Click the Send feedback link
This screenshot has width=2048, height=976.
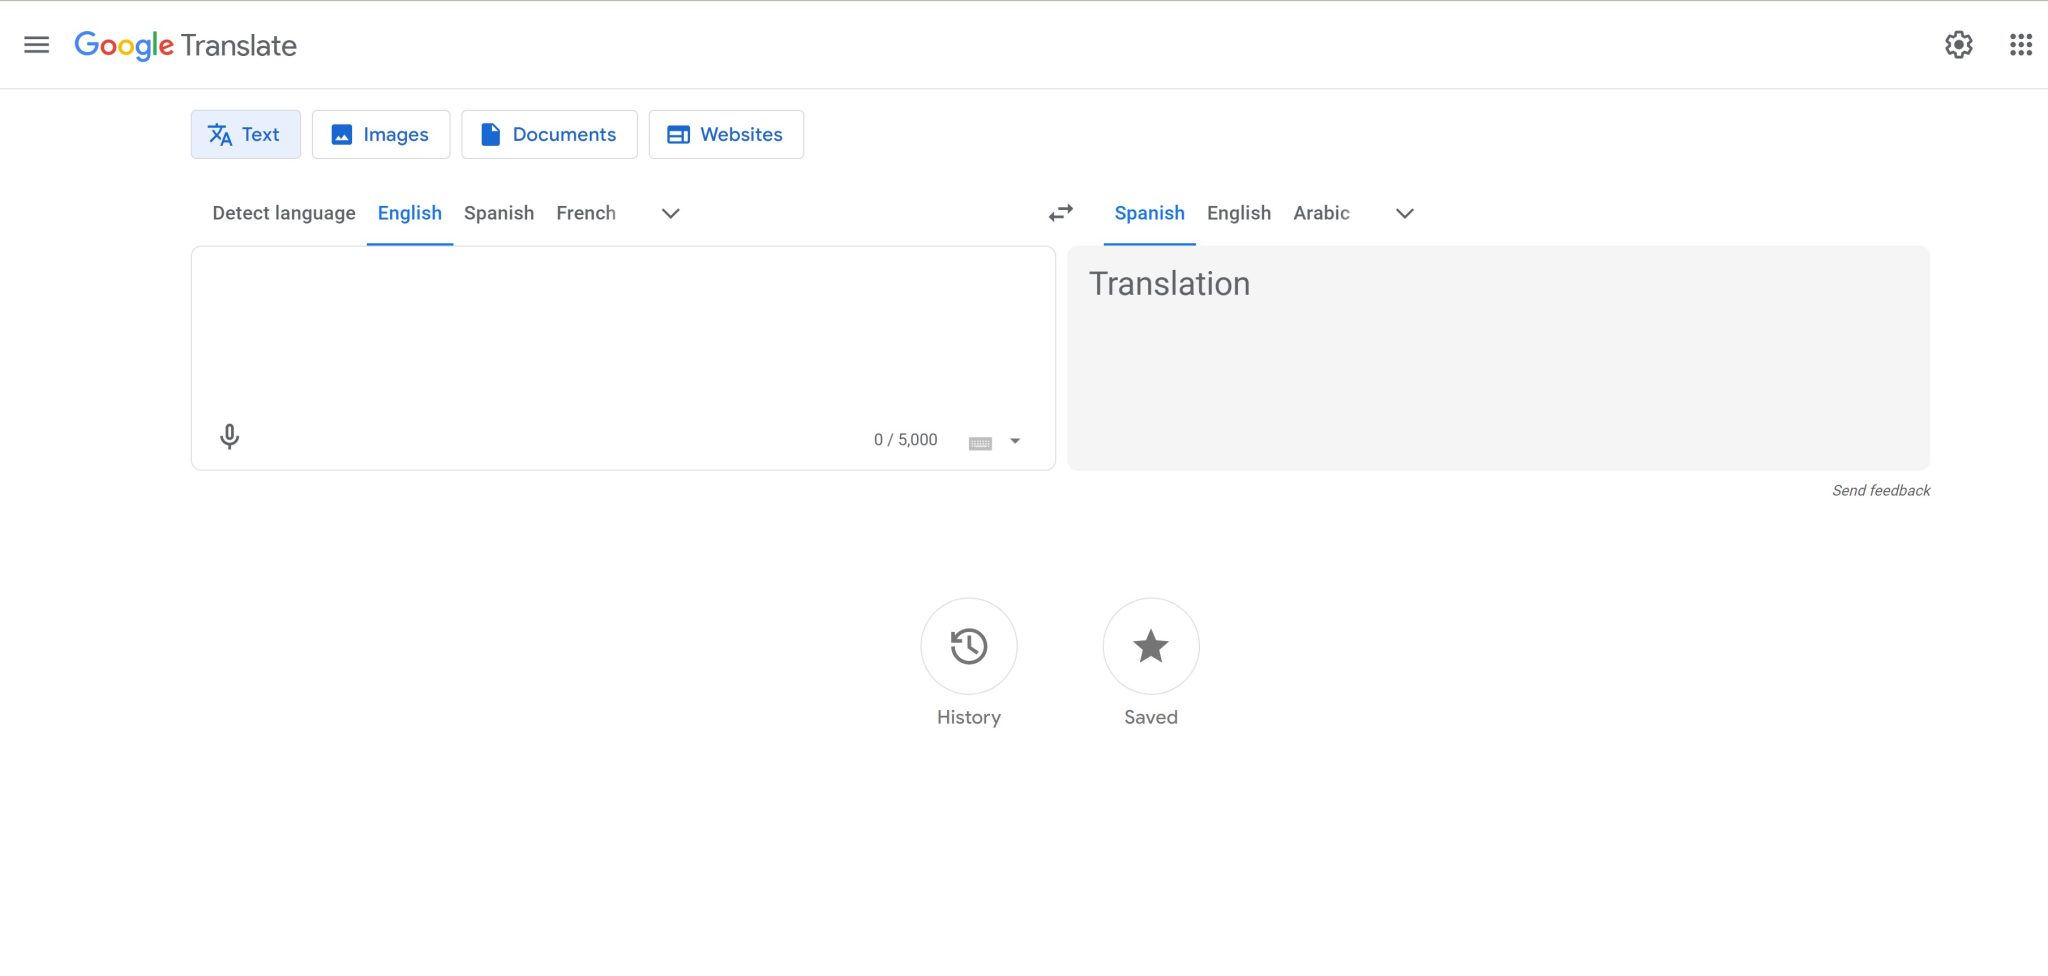pos(1880,490)
